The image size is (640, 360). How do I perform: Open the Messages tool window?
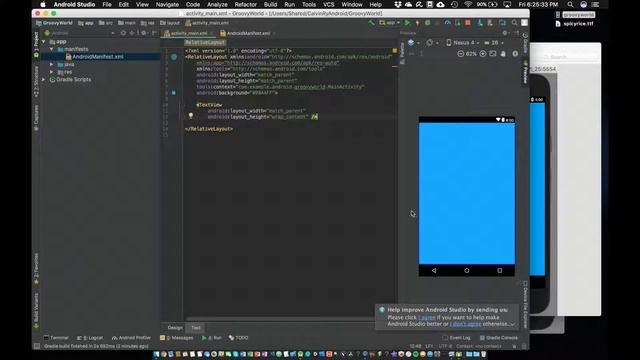click(177, 338)
